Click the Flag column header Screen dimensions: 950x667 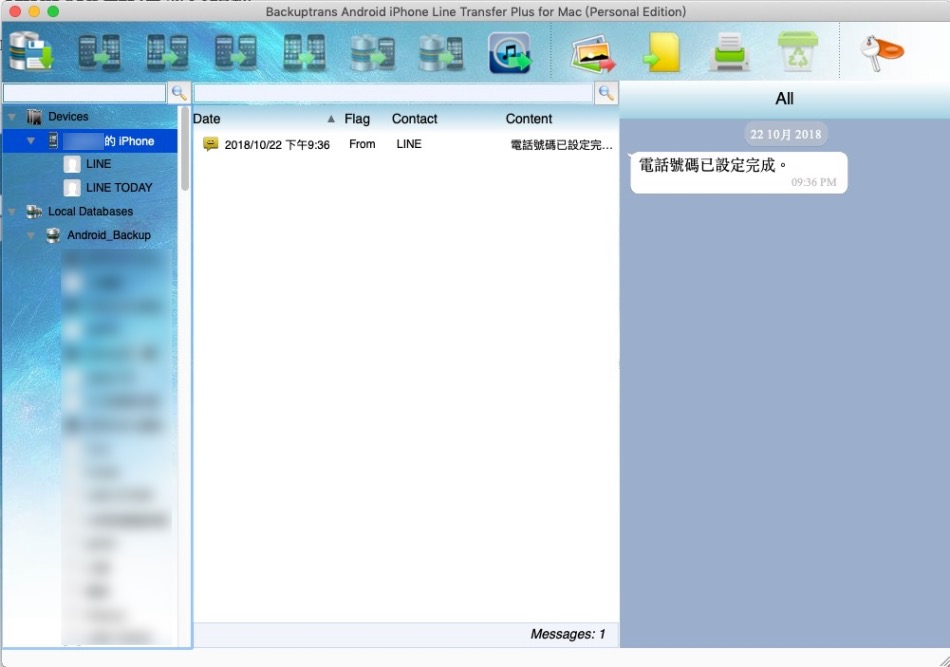click(357, 119)
